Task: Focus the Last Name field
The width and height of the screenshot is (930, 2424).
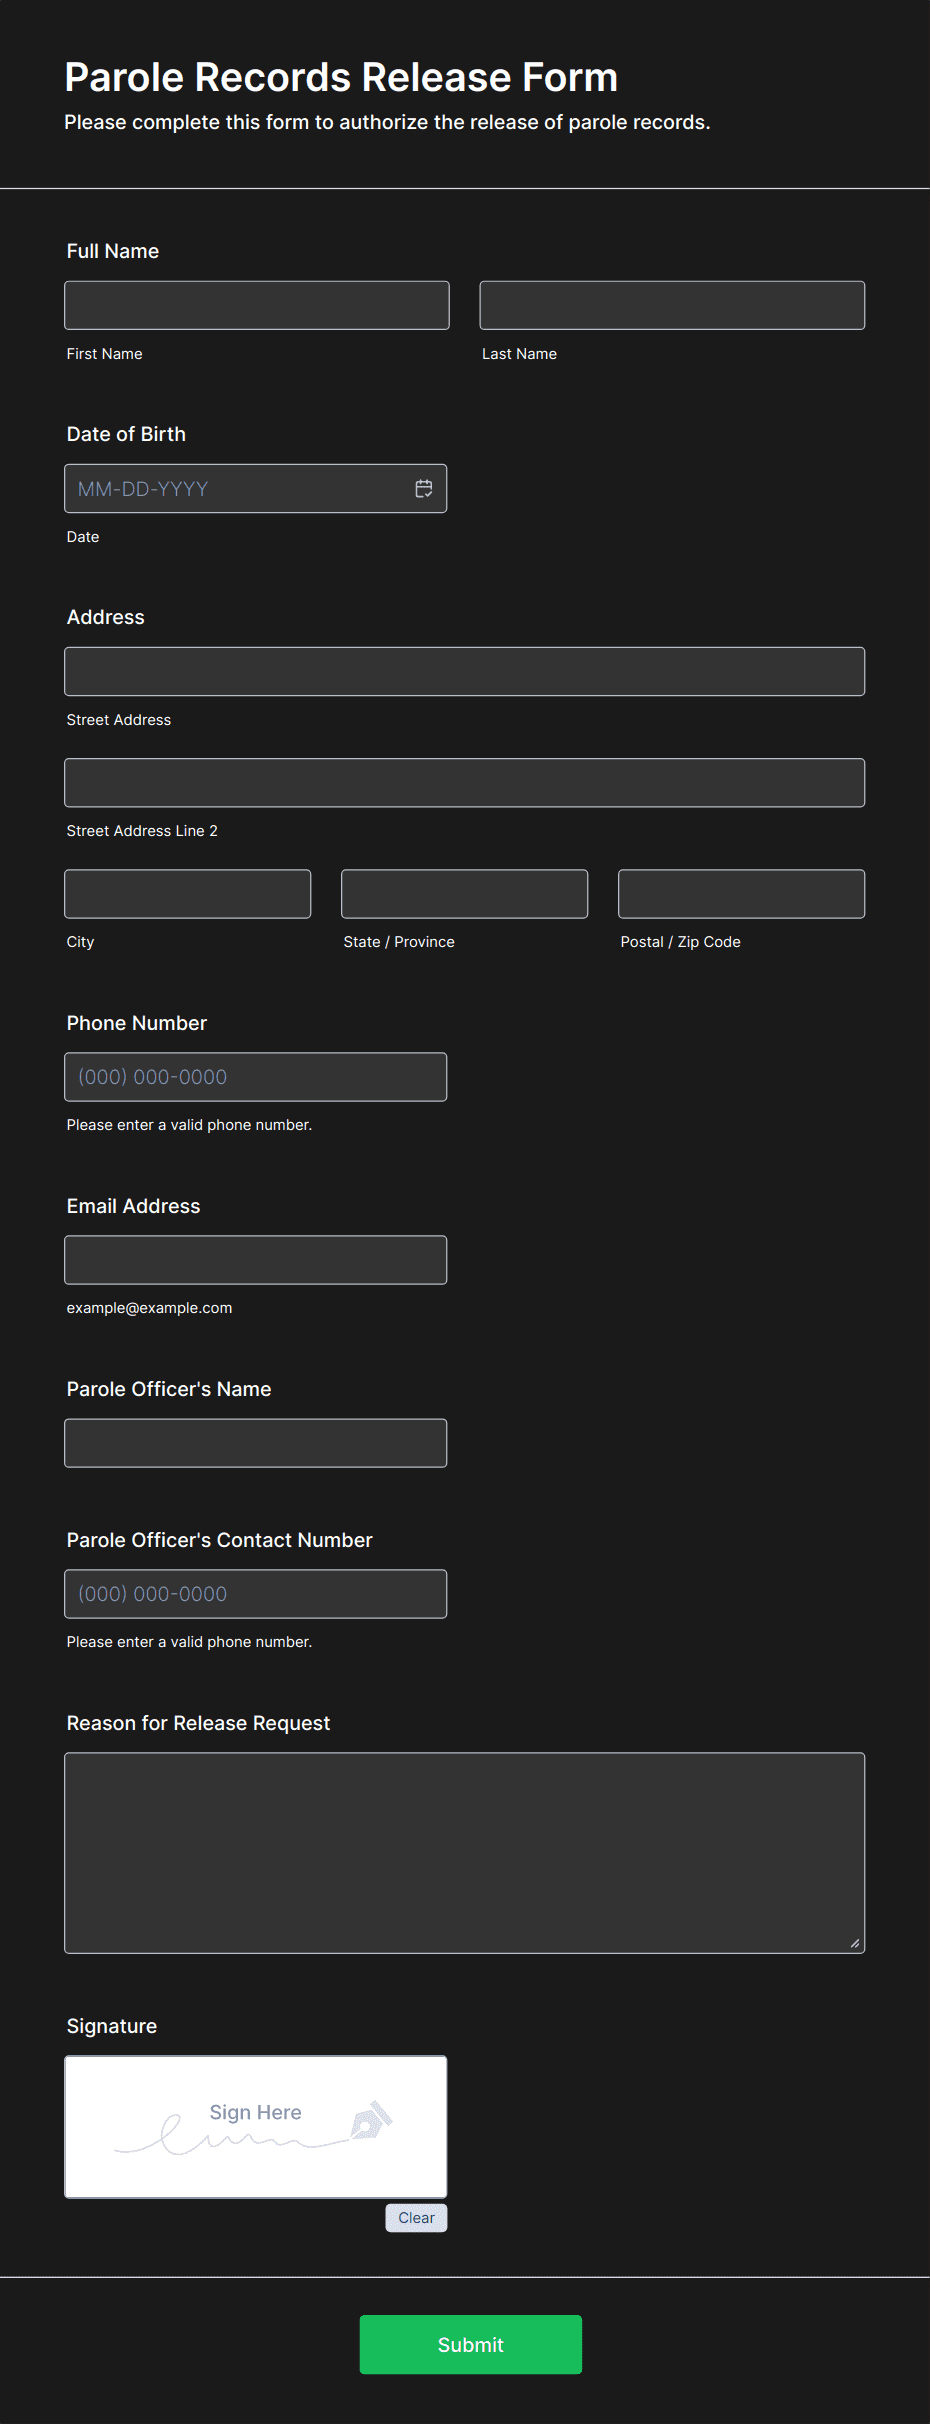Action: [672, 305]
